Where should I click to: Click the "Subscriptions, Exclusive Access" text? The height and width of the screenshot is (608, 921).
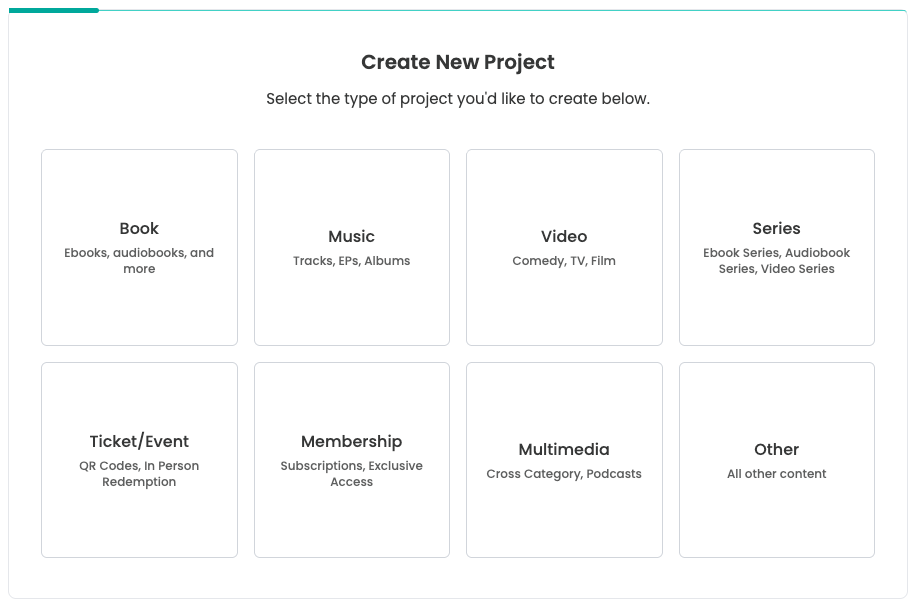pyautogui.click(x=351, y=473)
